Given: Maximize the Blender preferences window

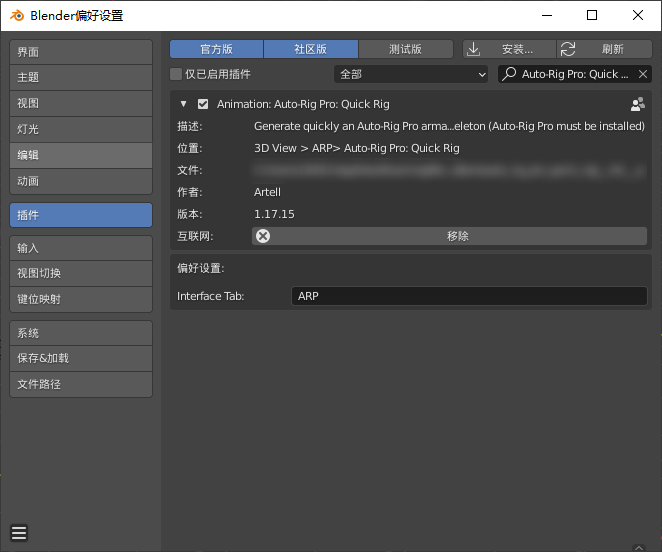Looking at the screenshot, I should [x=592, y=16].
